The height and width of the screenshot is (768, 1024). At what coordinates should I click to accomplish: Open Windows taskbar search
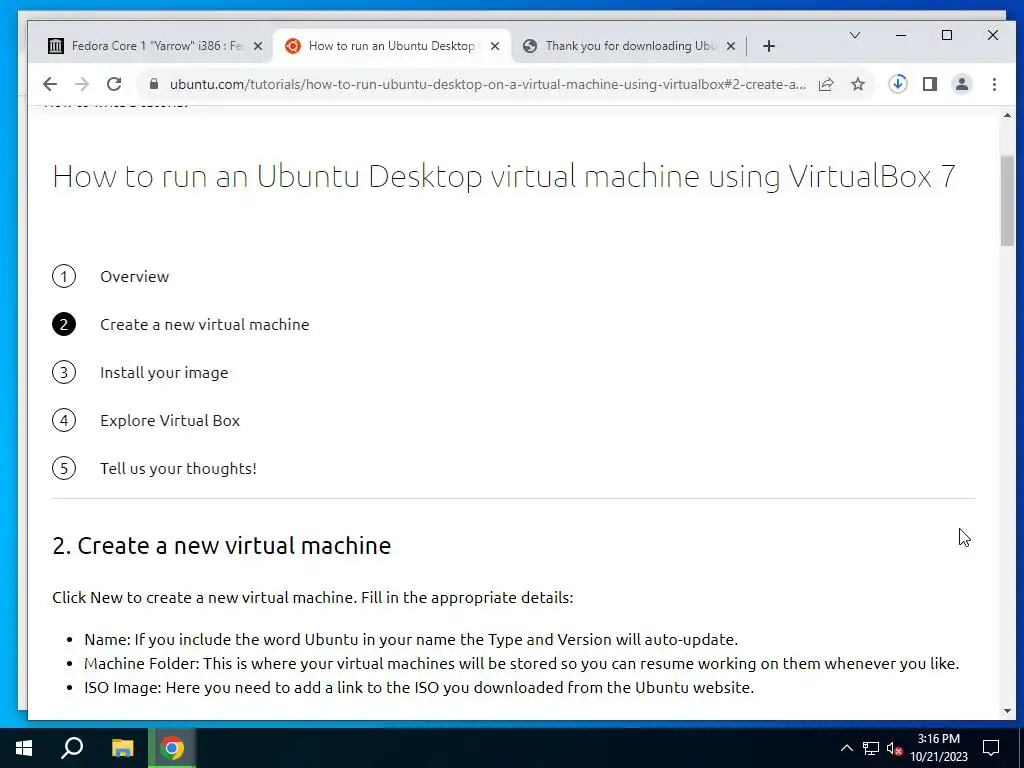pos(72,748)
